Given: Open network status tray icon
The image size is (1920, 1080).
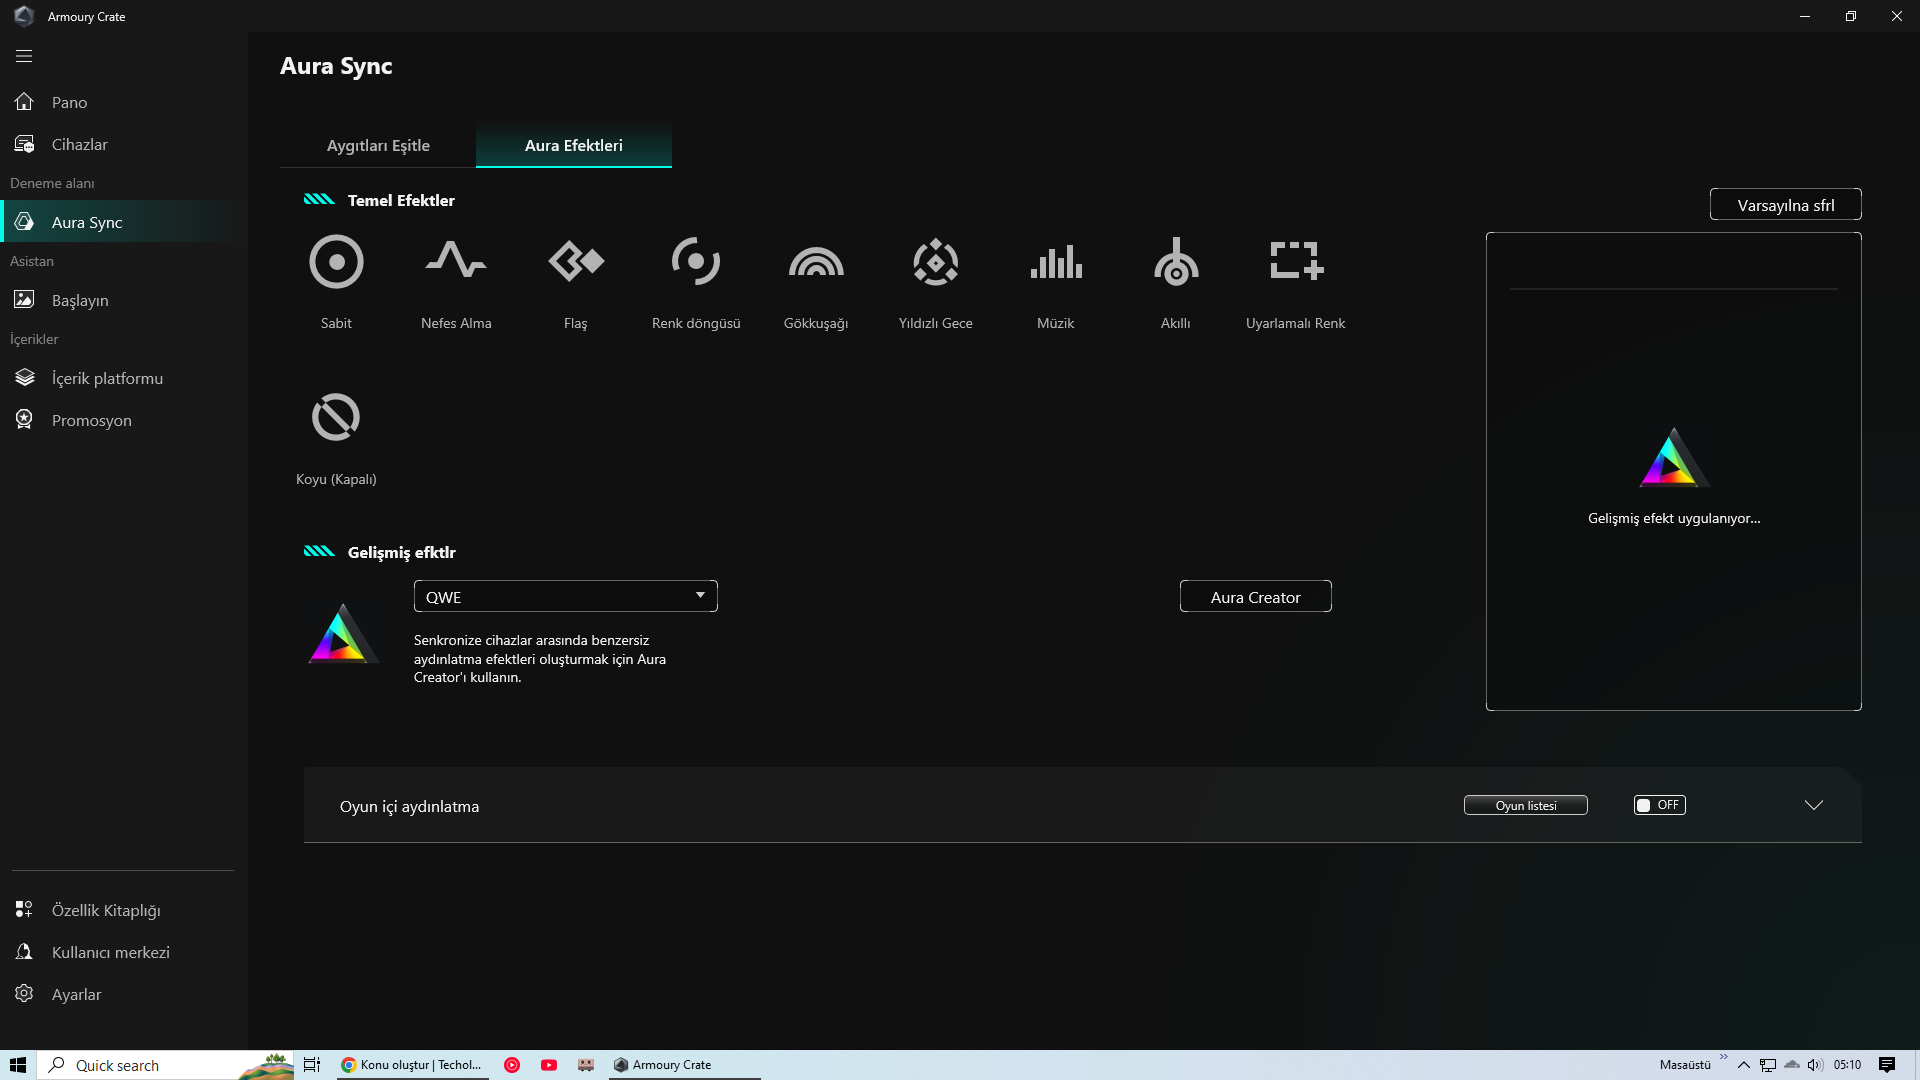Looking at the screenshot, I should click(1768, 1065).
